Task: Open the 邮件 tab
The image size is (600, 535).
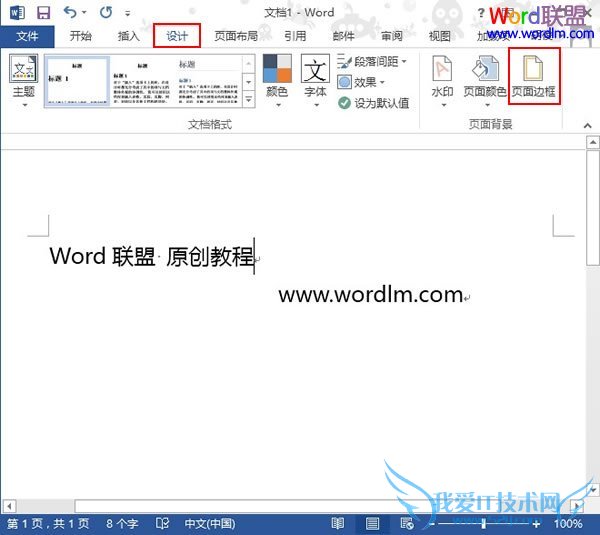Action: point(343,36)
